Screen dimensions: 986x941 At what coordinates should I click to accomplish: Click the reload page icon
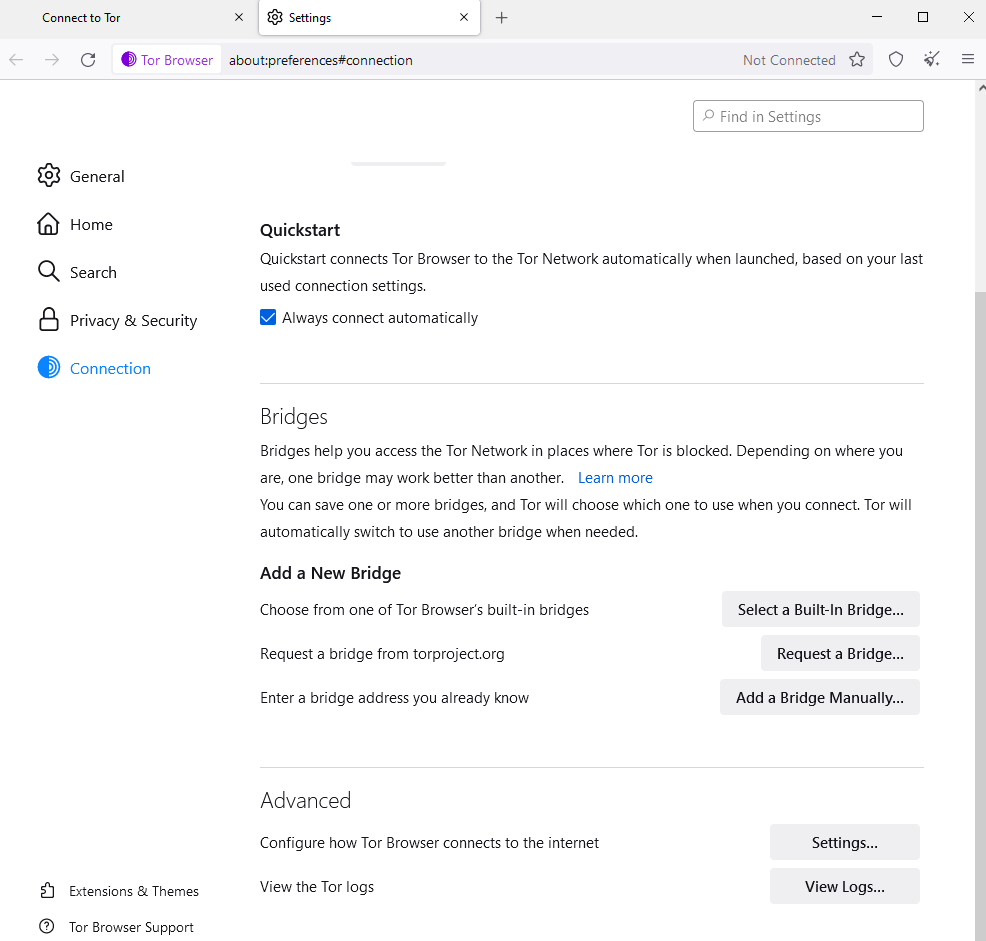click(x=88, y=60)
